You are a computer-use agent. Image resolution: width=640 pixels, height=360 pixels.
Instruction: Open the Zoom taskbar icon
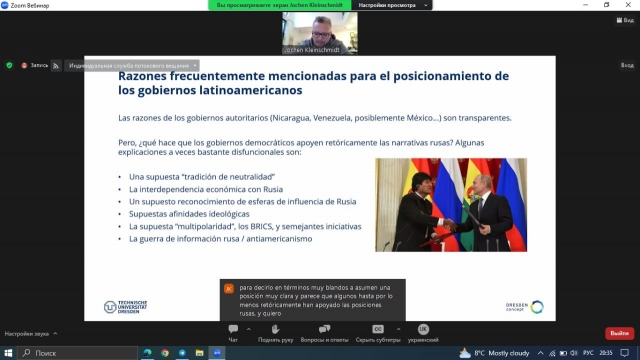(x=217, y=353)
